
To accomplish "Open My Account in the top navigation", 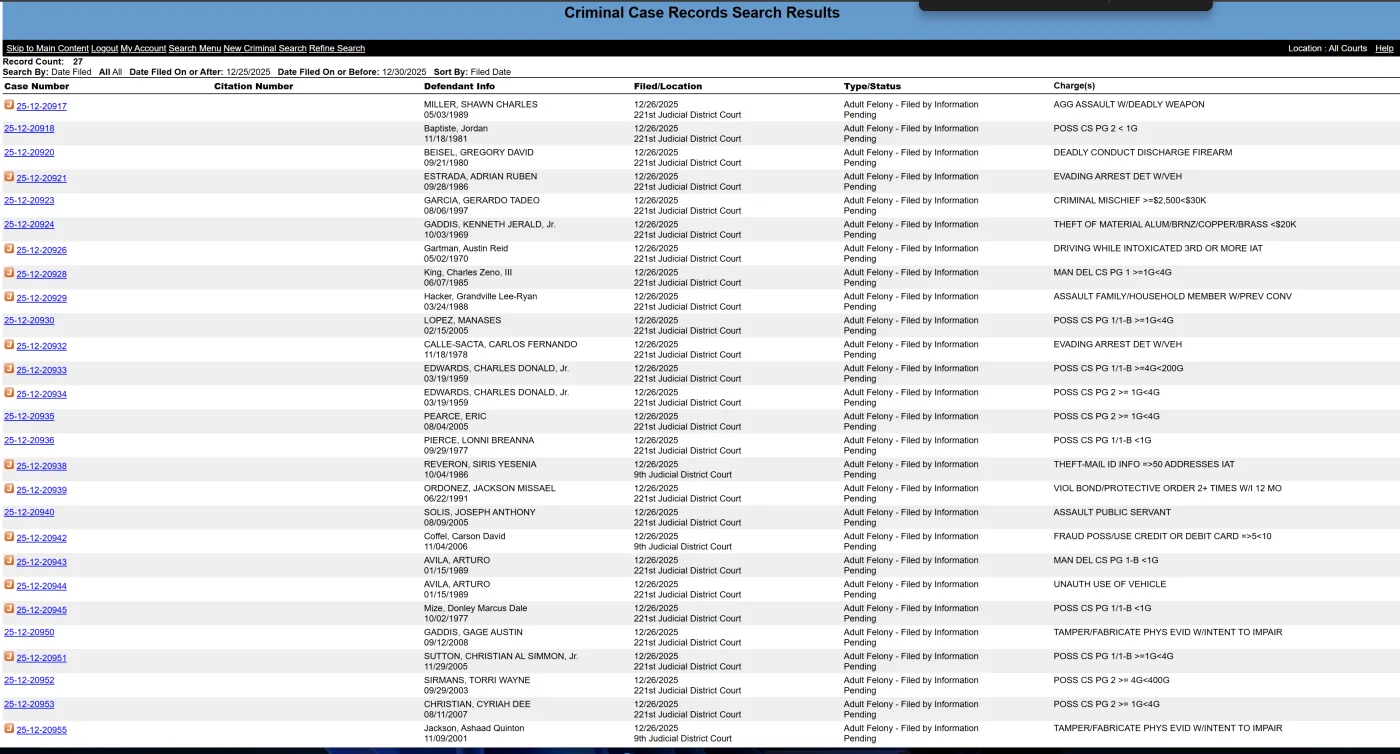I will pyautogui.click(x=143, y=48).
